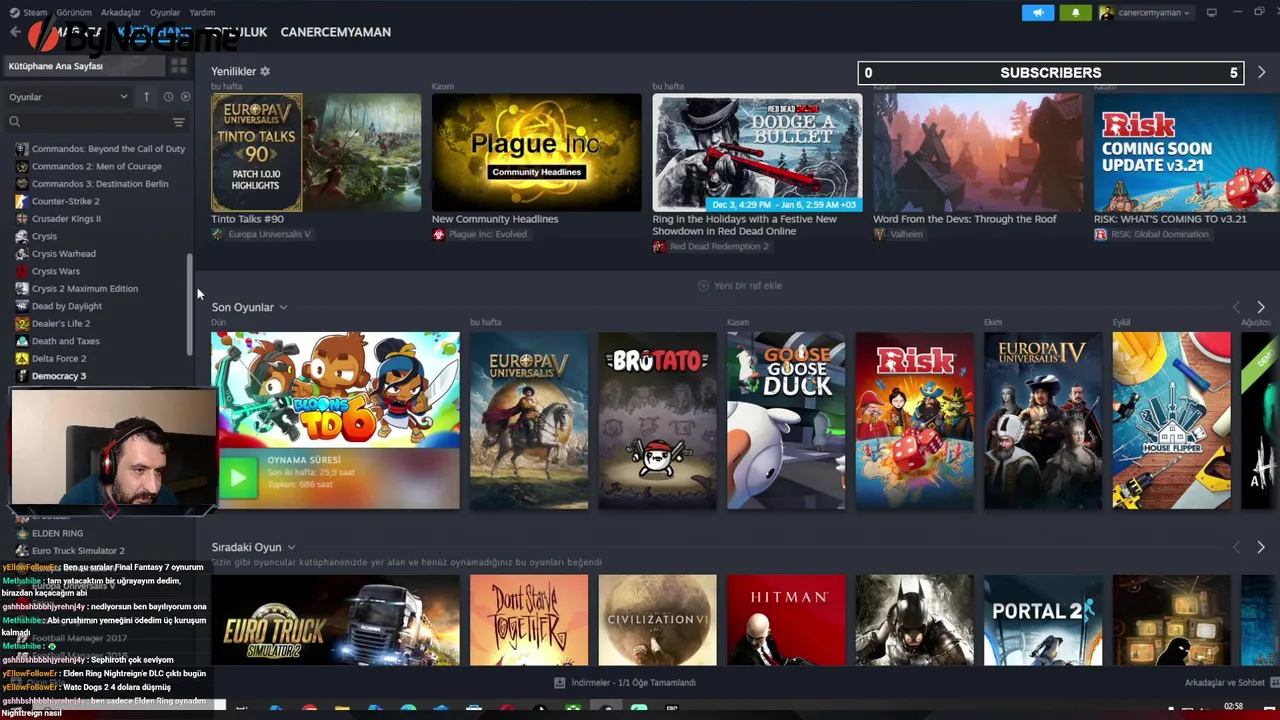Open the announcements megaphone button
The image size is (1280, 720).
pos(1038,13)
